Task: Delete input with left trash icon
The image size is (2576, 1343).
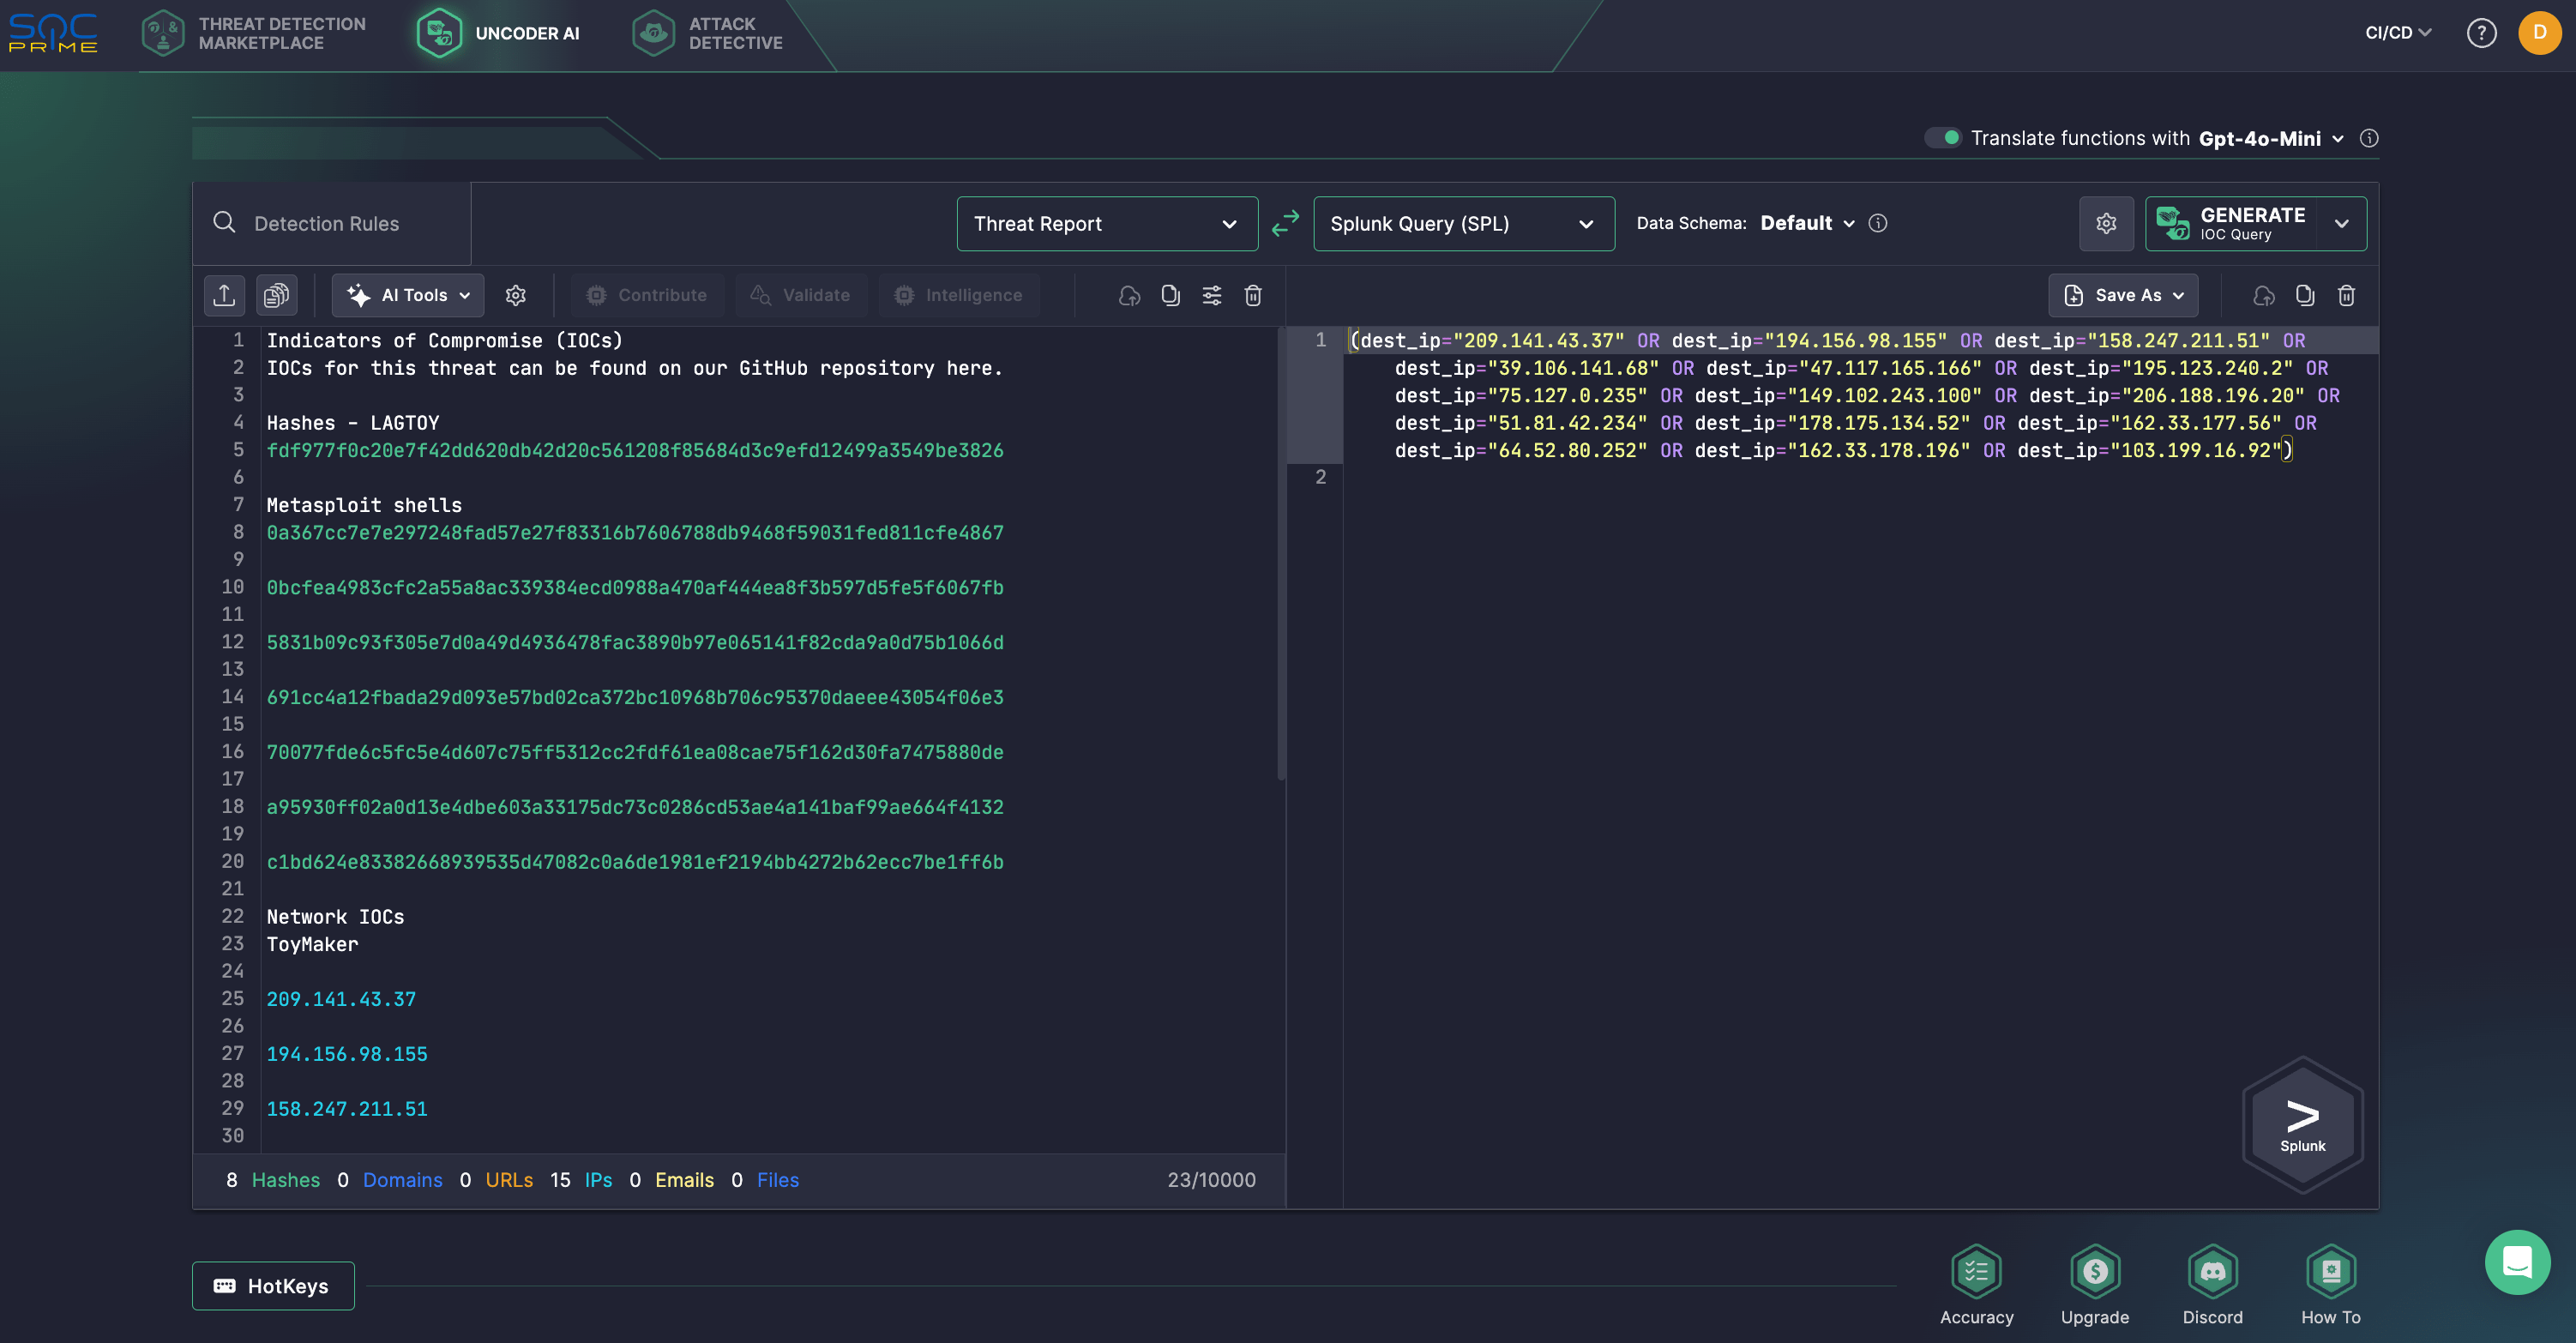Action: (1253, 295)
